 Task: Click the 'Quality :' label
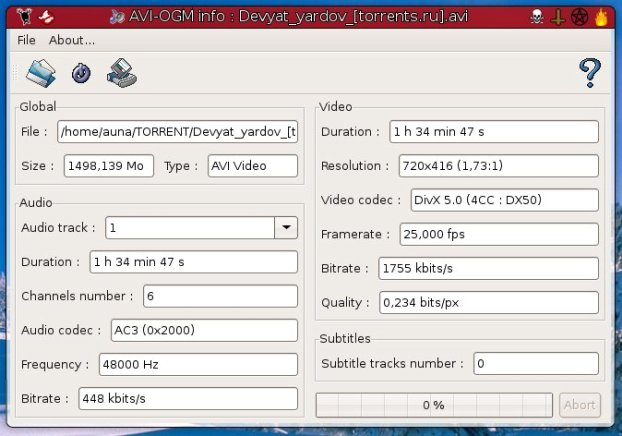point(346,303)
